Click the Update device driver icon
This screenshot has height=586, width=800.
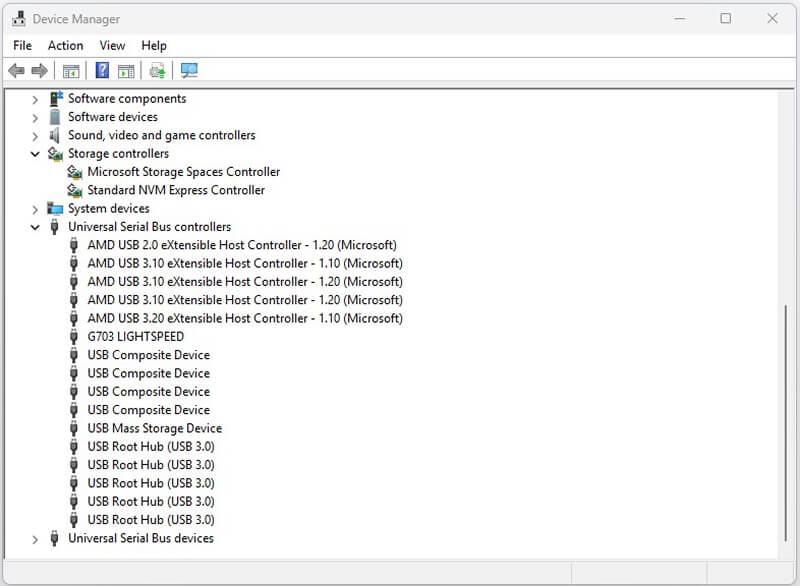click(157, 70)
